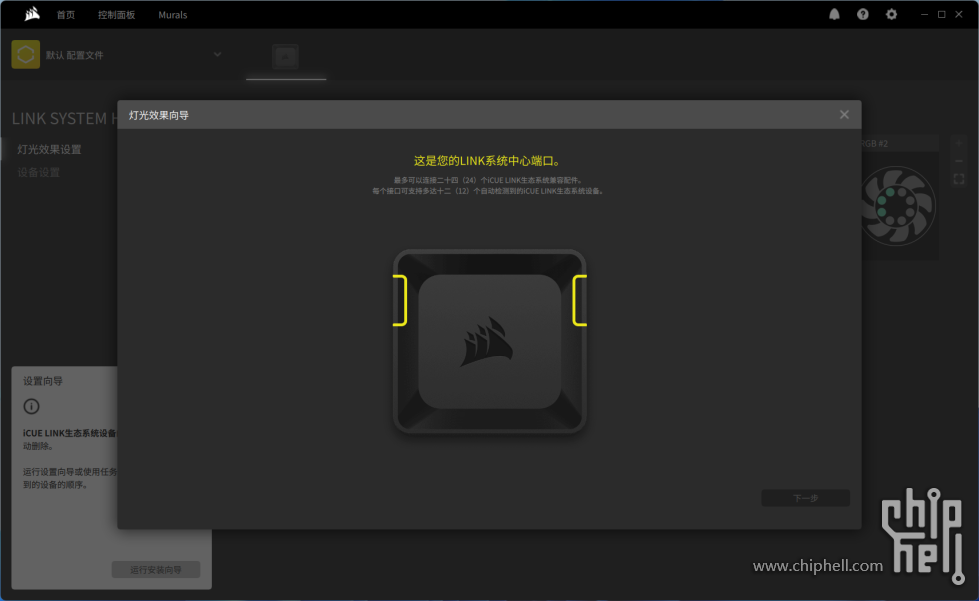
Task: Open the notifications bell
Action: click(x=834, y=14)
